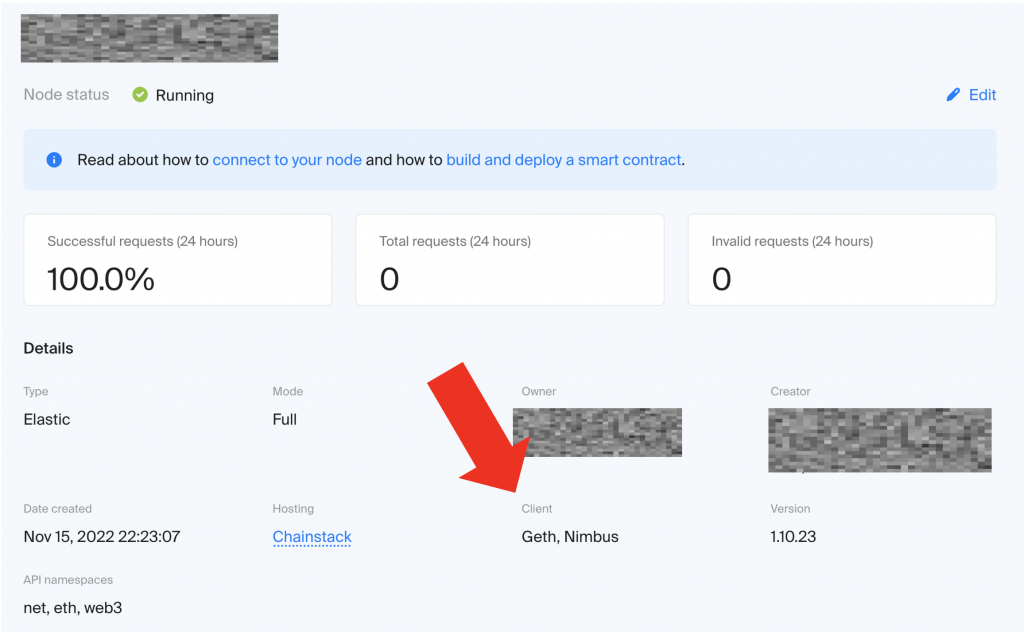This screenshot has width=1024, height=632.
Task: Open the 'connect to your node' link
Action: click(x=287, y=160)
